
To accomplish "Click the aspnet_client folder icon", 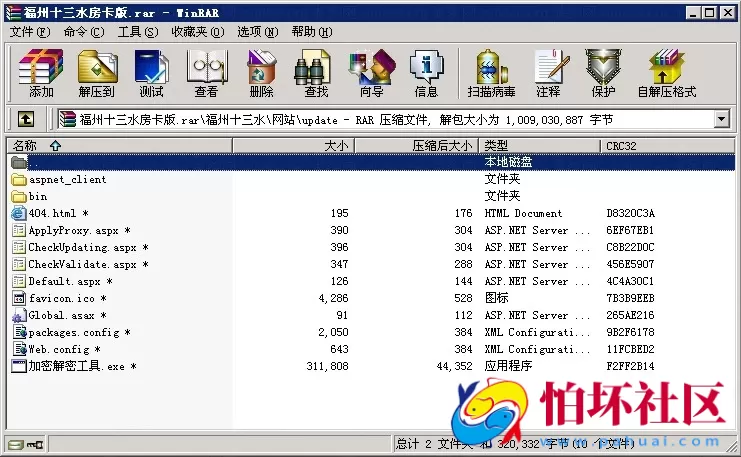I will pyautogui.click(x=19, y=180).
